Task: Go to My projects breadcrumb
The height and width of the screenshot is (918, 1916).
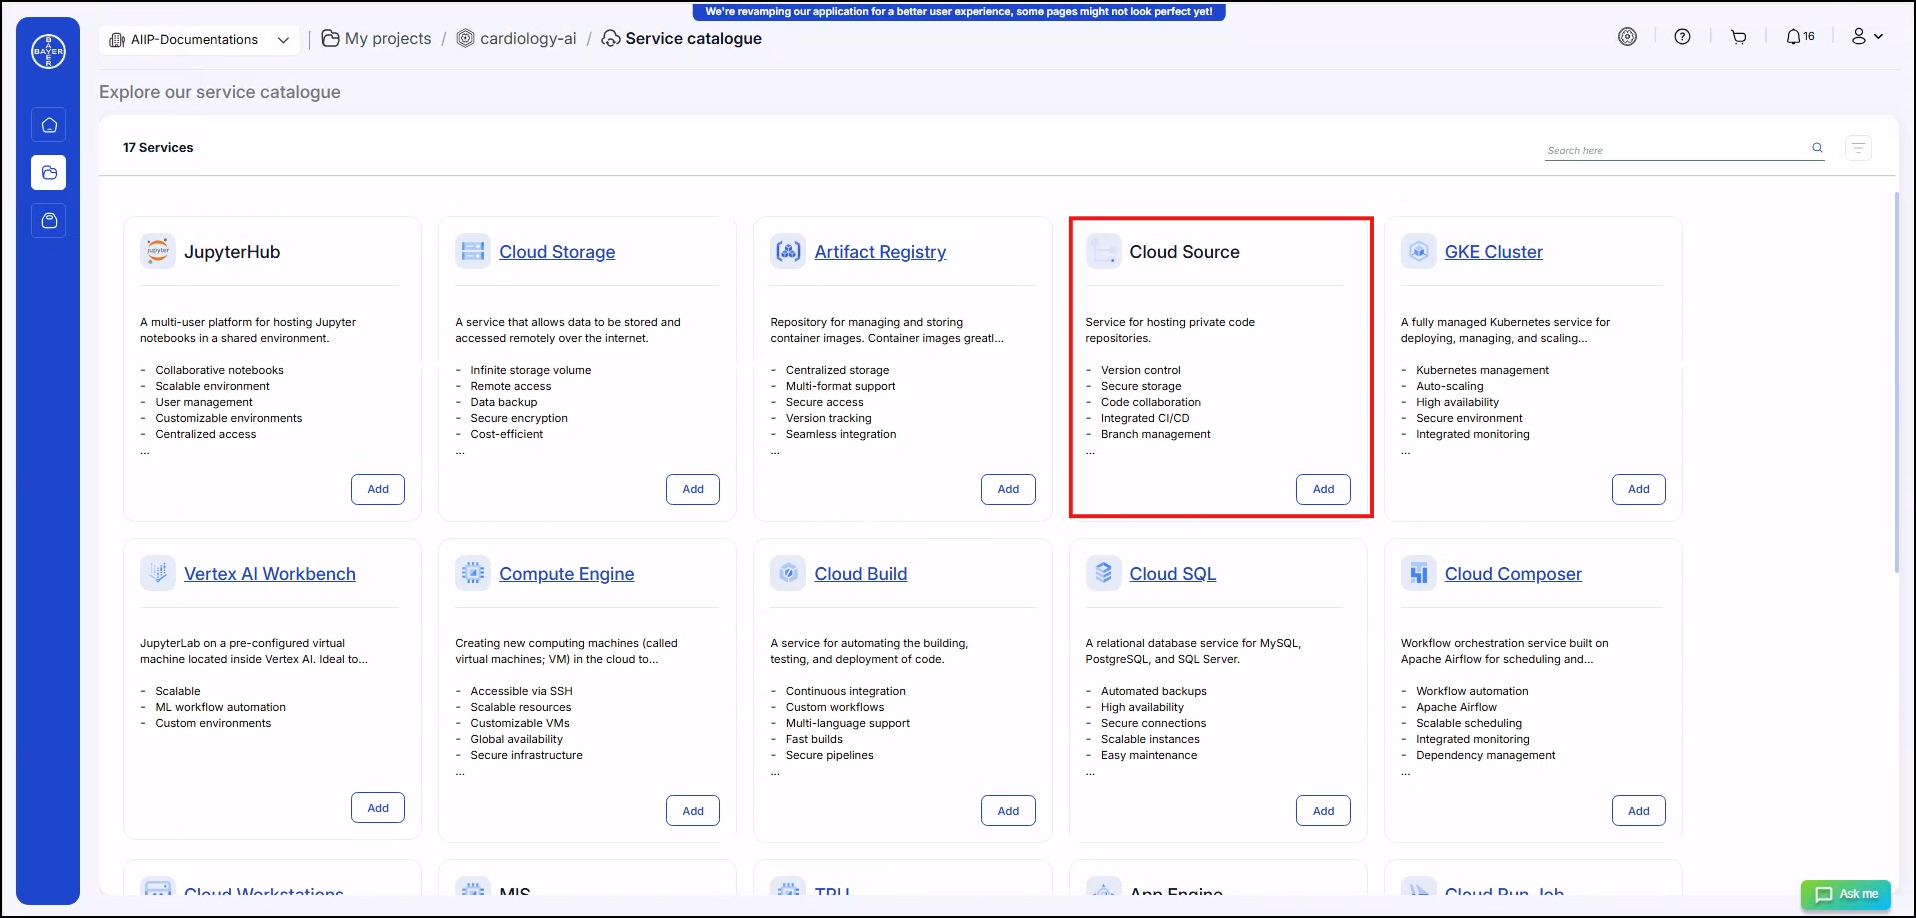Action: click(377, 39)
